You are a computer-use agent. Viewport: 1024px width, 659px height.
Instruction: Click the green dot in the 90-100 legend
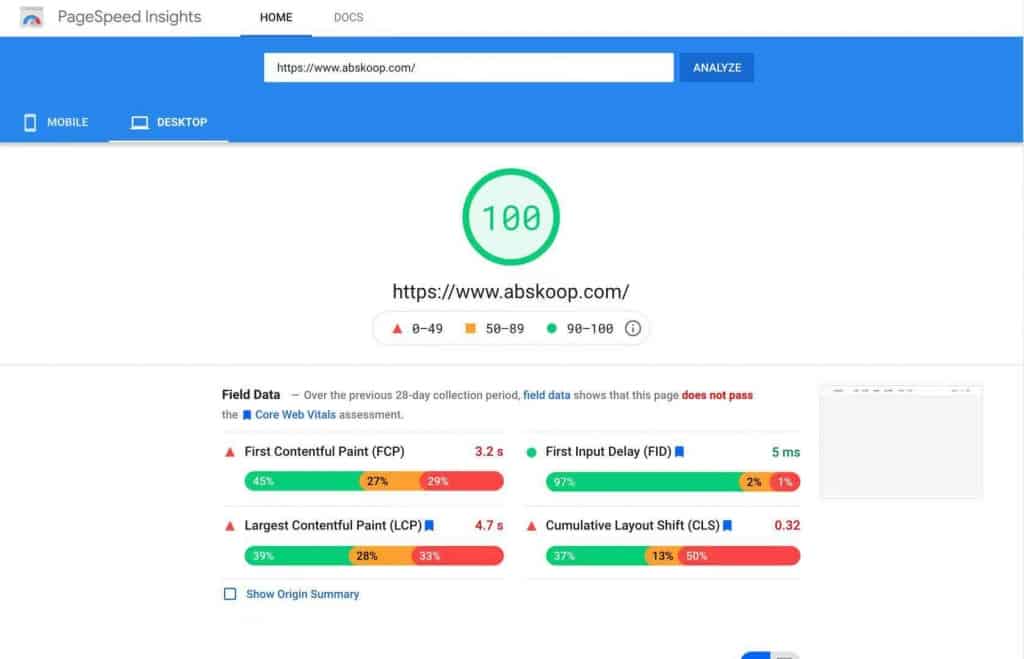pyautogui.click(x=553, y=327)
